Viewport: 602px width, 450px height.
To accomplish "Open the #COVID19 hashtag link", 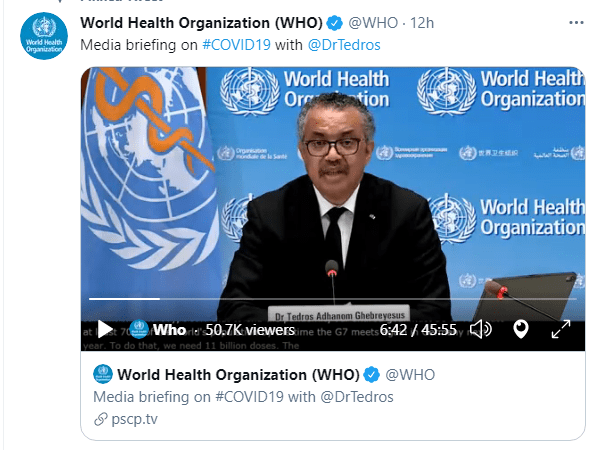I will click(236, 45).
